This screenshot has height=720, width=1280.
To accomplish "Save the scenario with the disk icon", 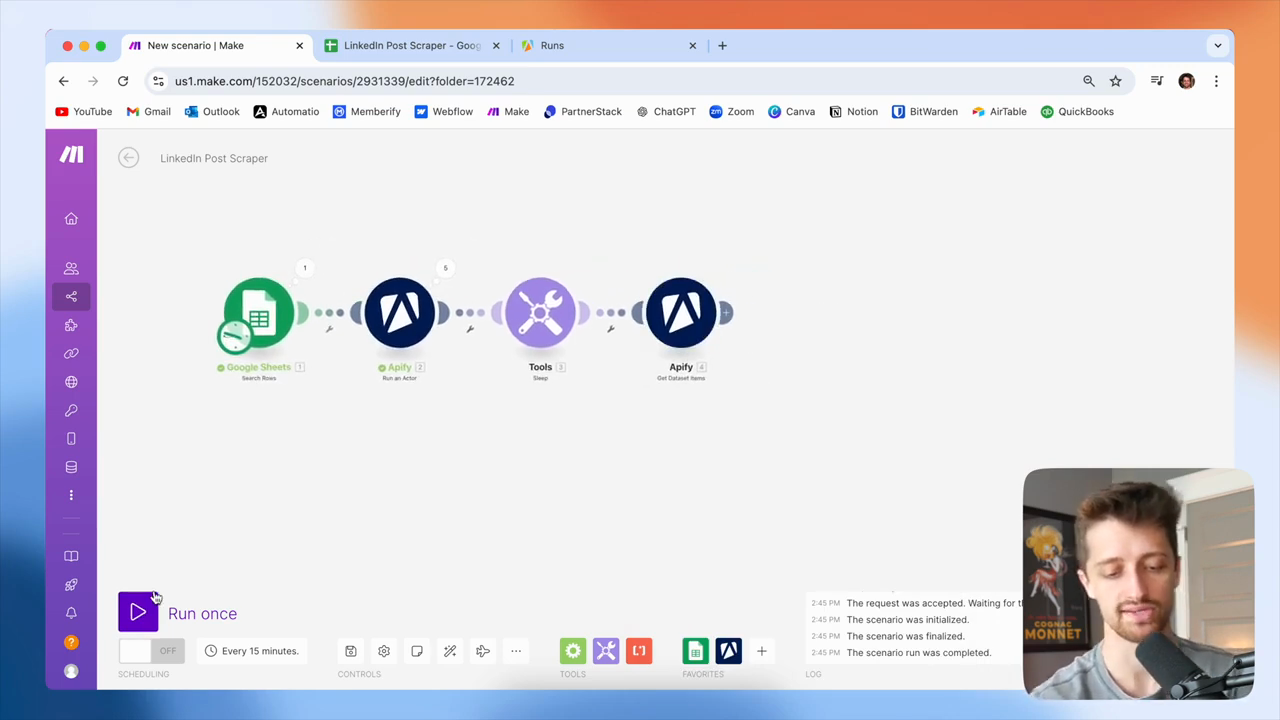I will pos(351,651).
